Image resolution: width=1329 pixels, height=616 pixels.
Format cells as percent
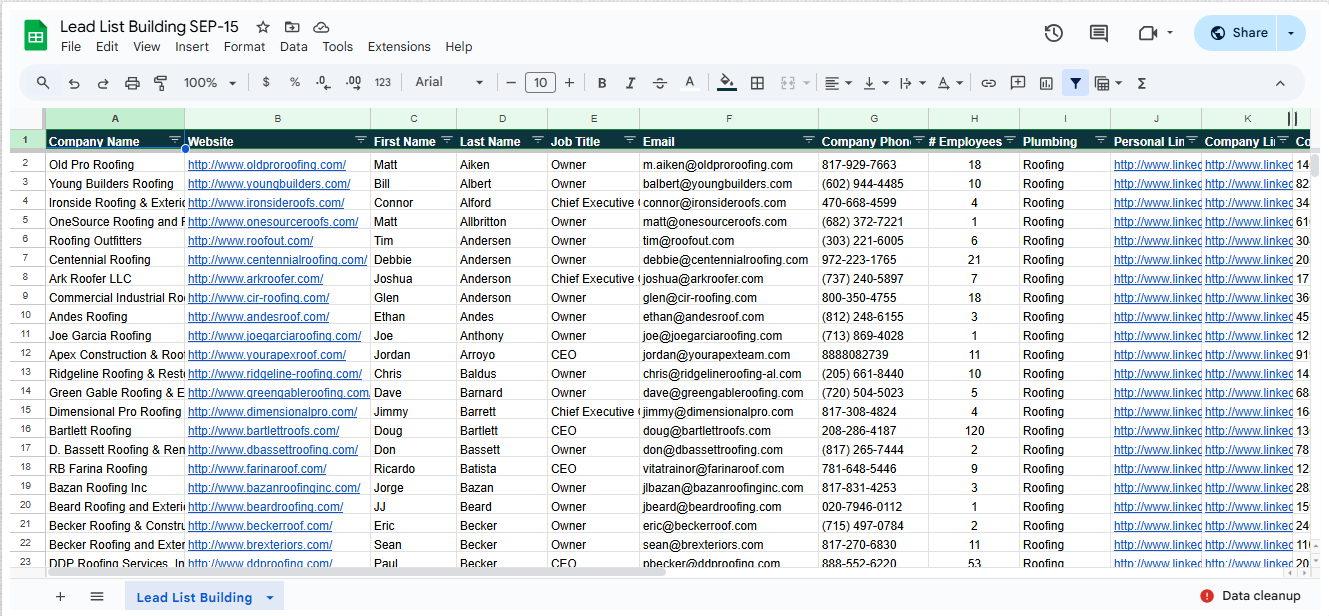point(295,83)
